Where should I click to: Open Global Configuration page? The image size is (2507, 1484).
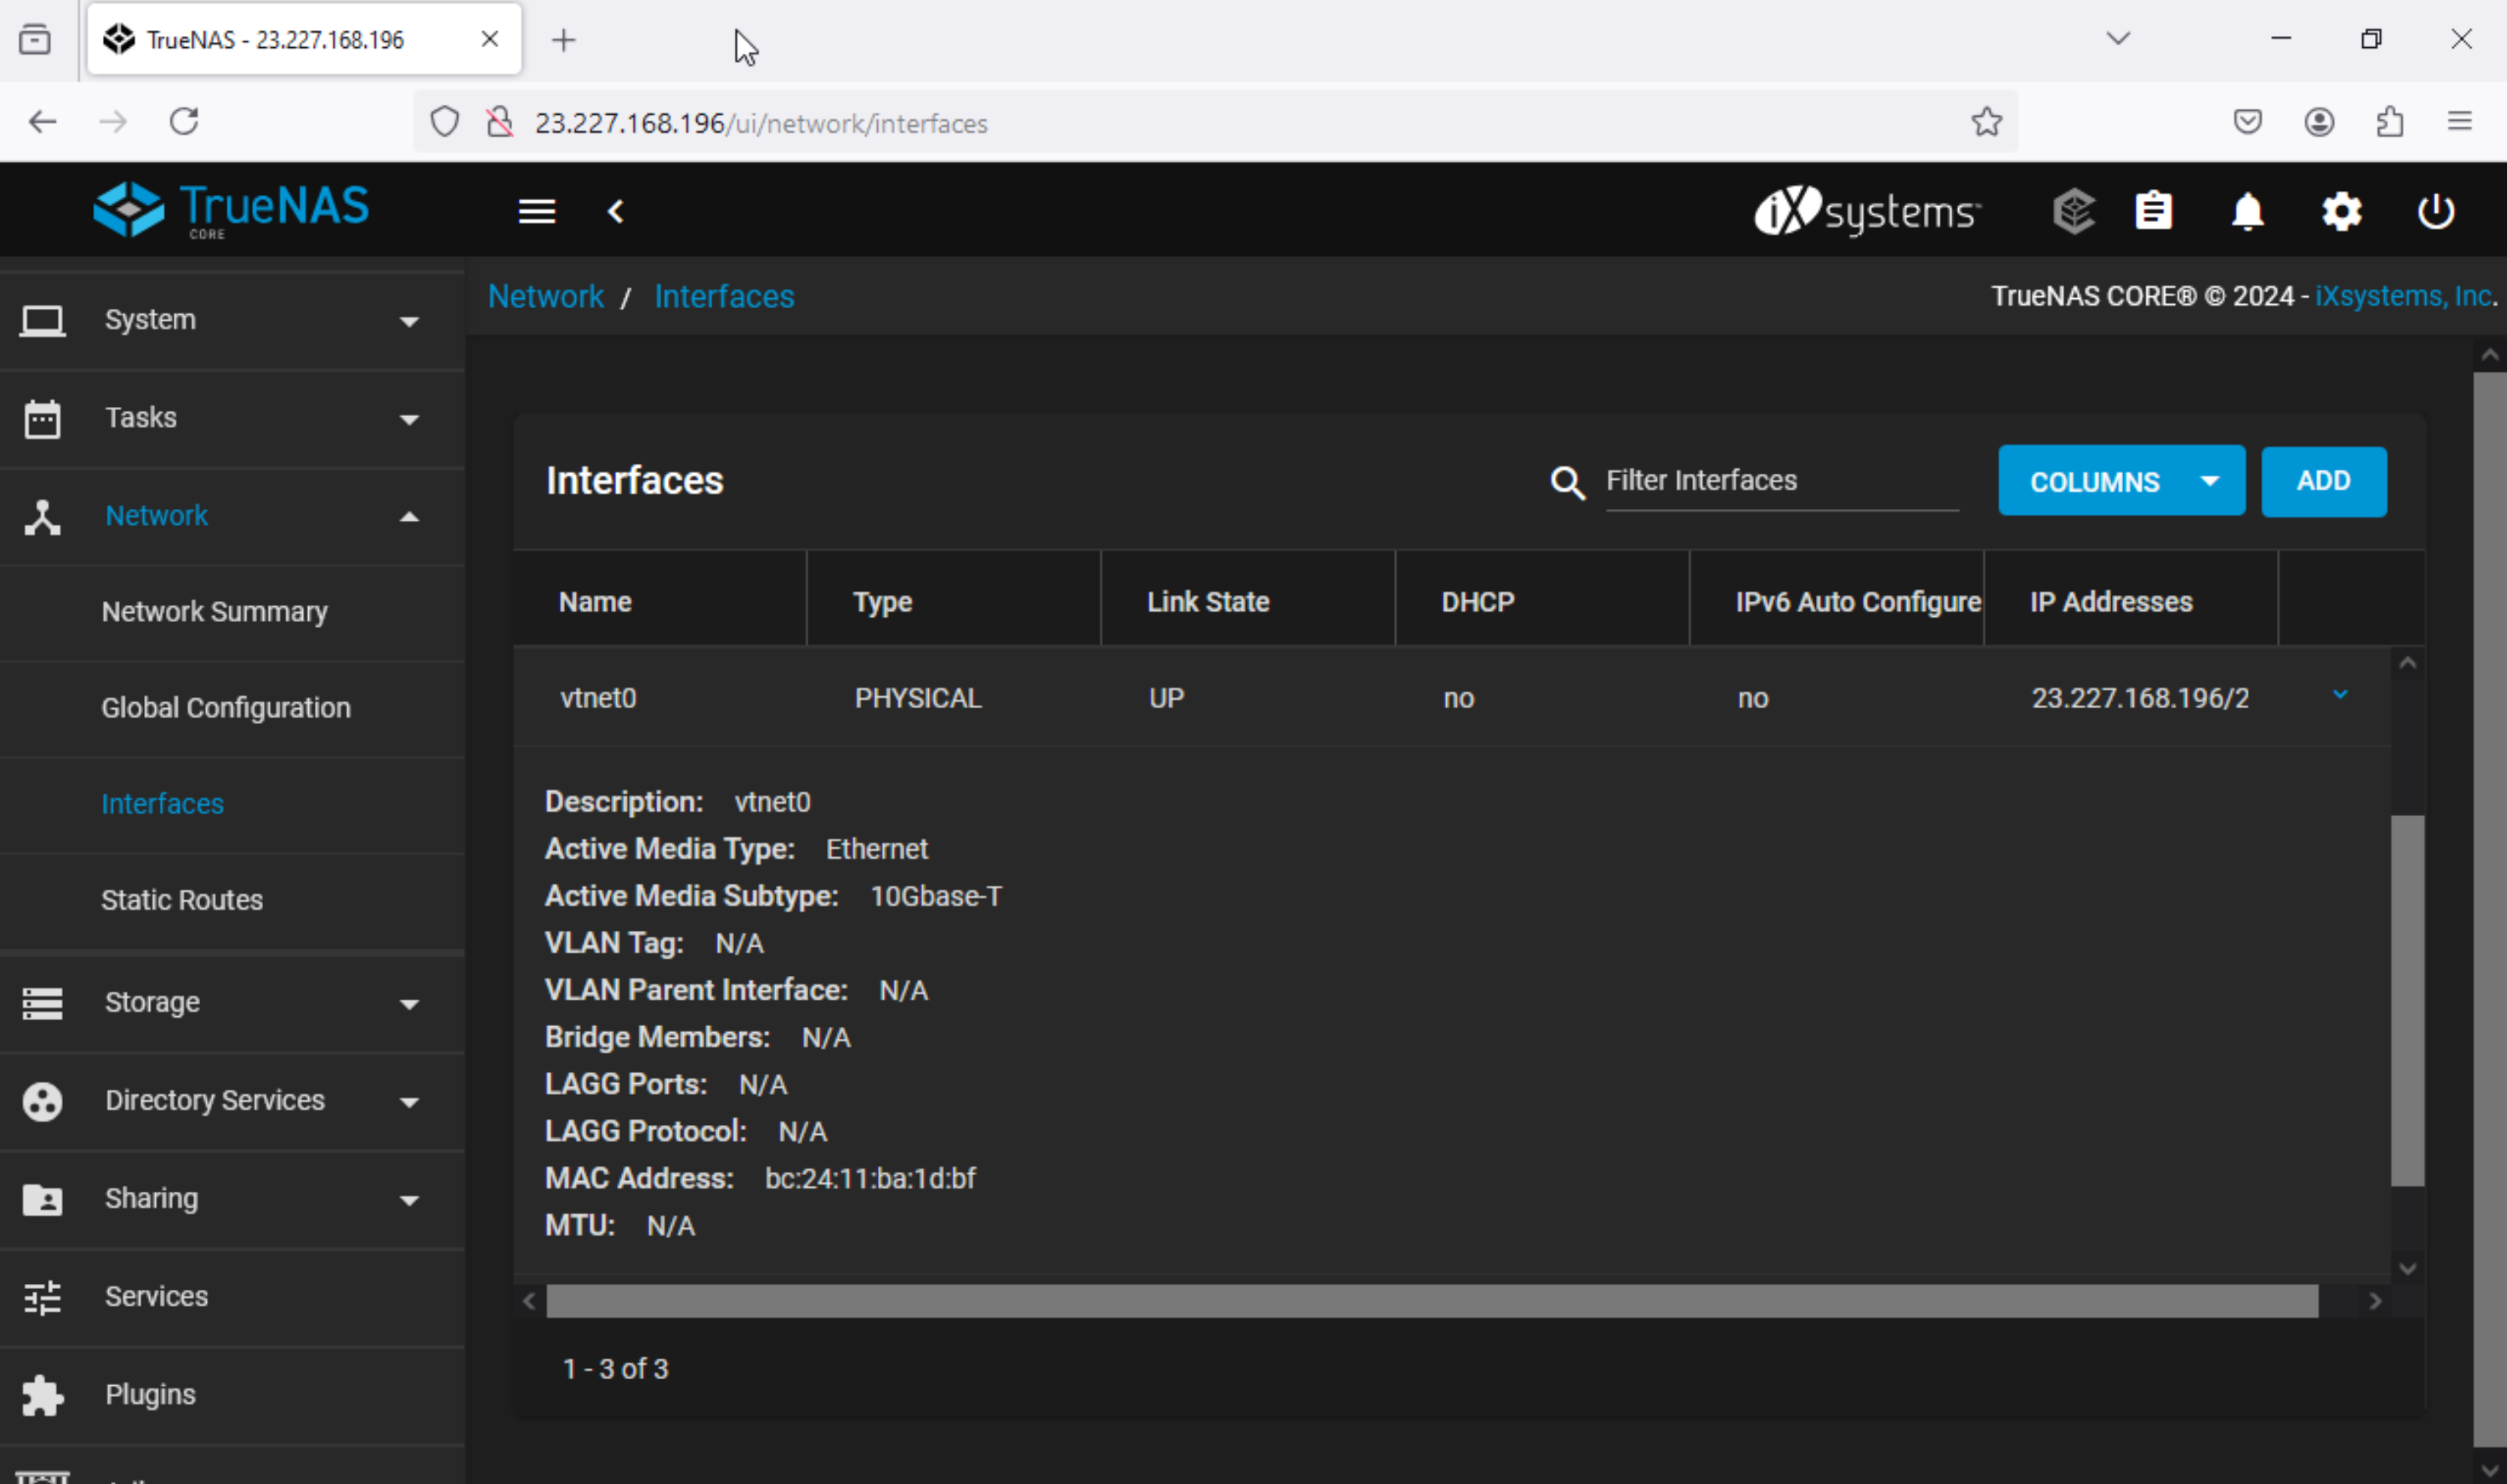[226, 708]
